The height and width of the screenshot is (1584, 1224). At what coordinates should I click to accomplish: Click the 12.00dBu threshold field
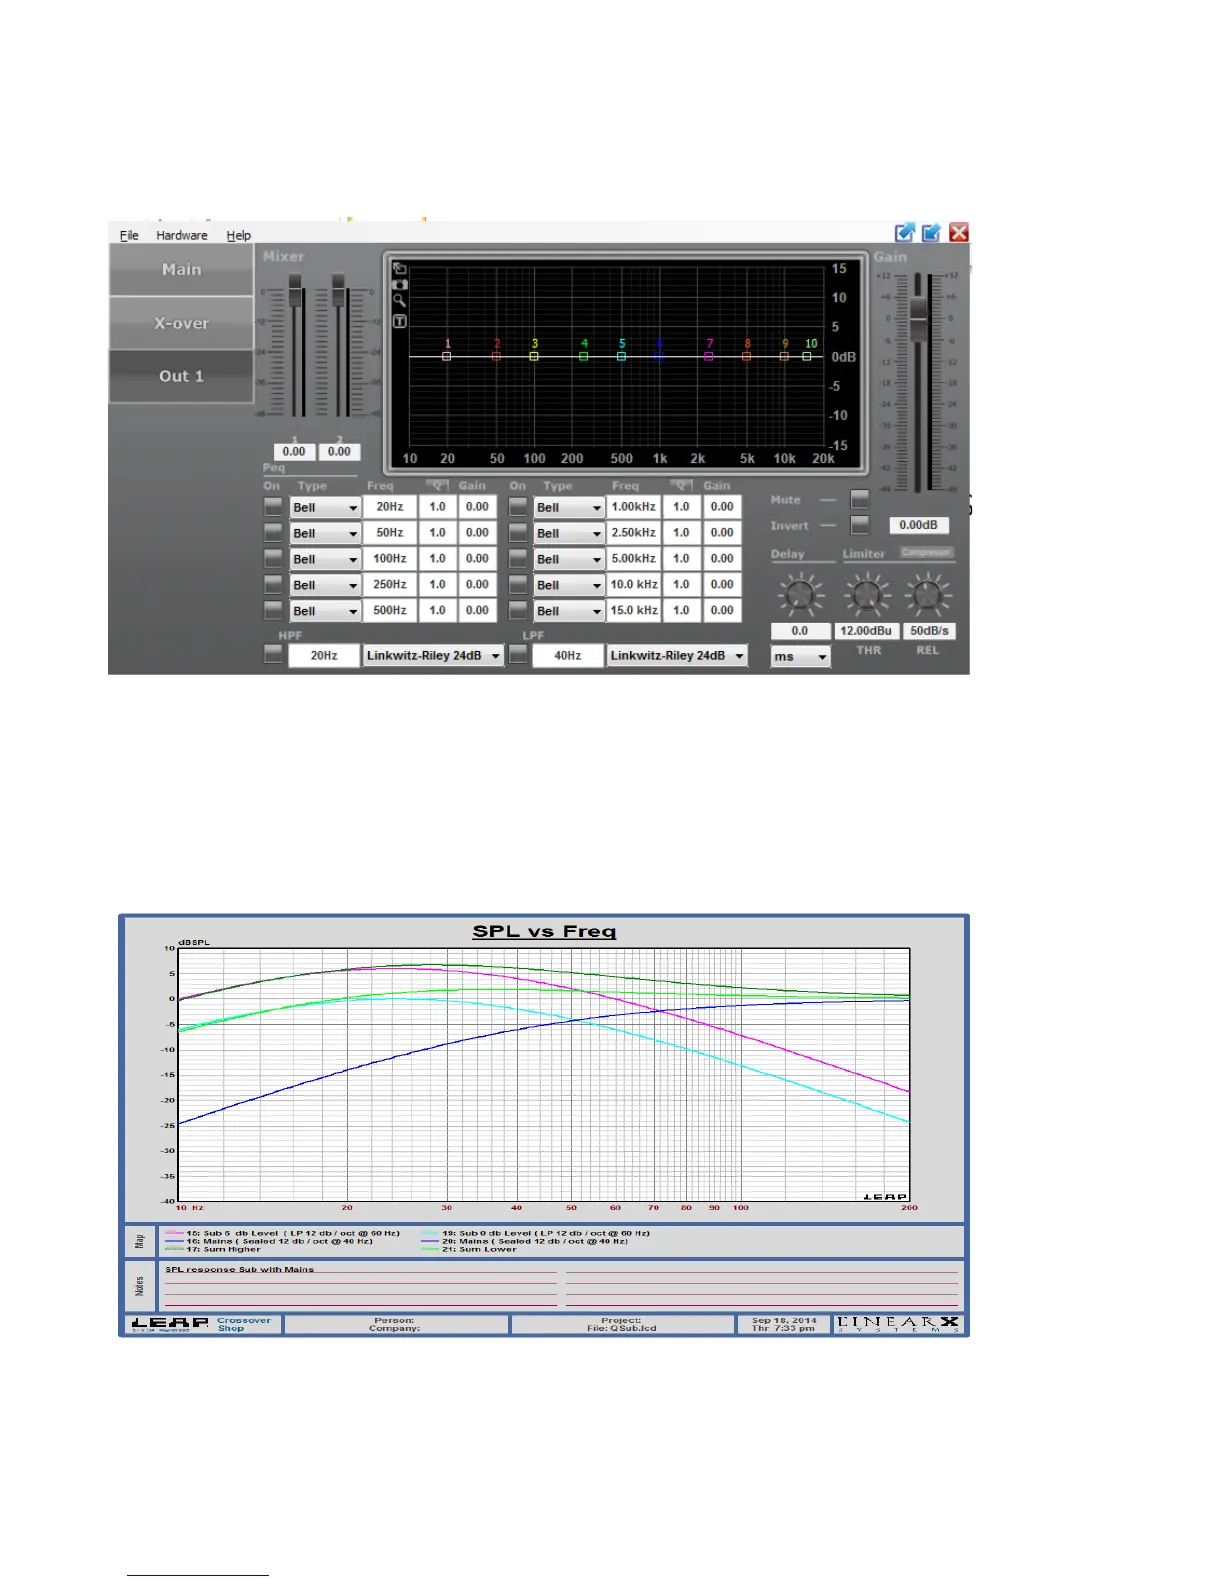pos(866,631)
